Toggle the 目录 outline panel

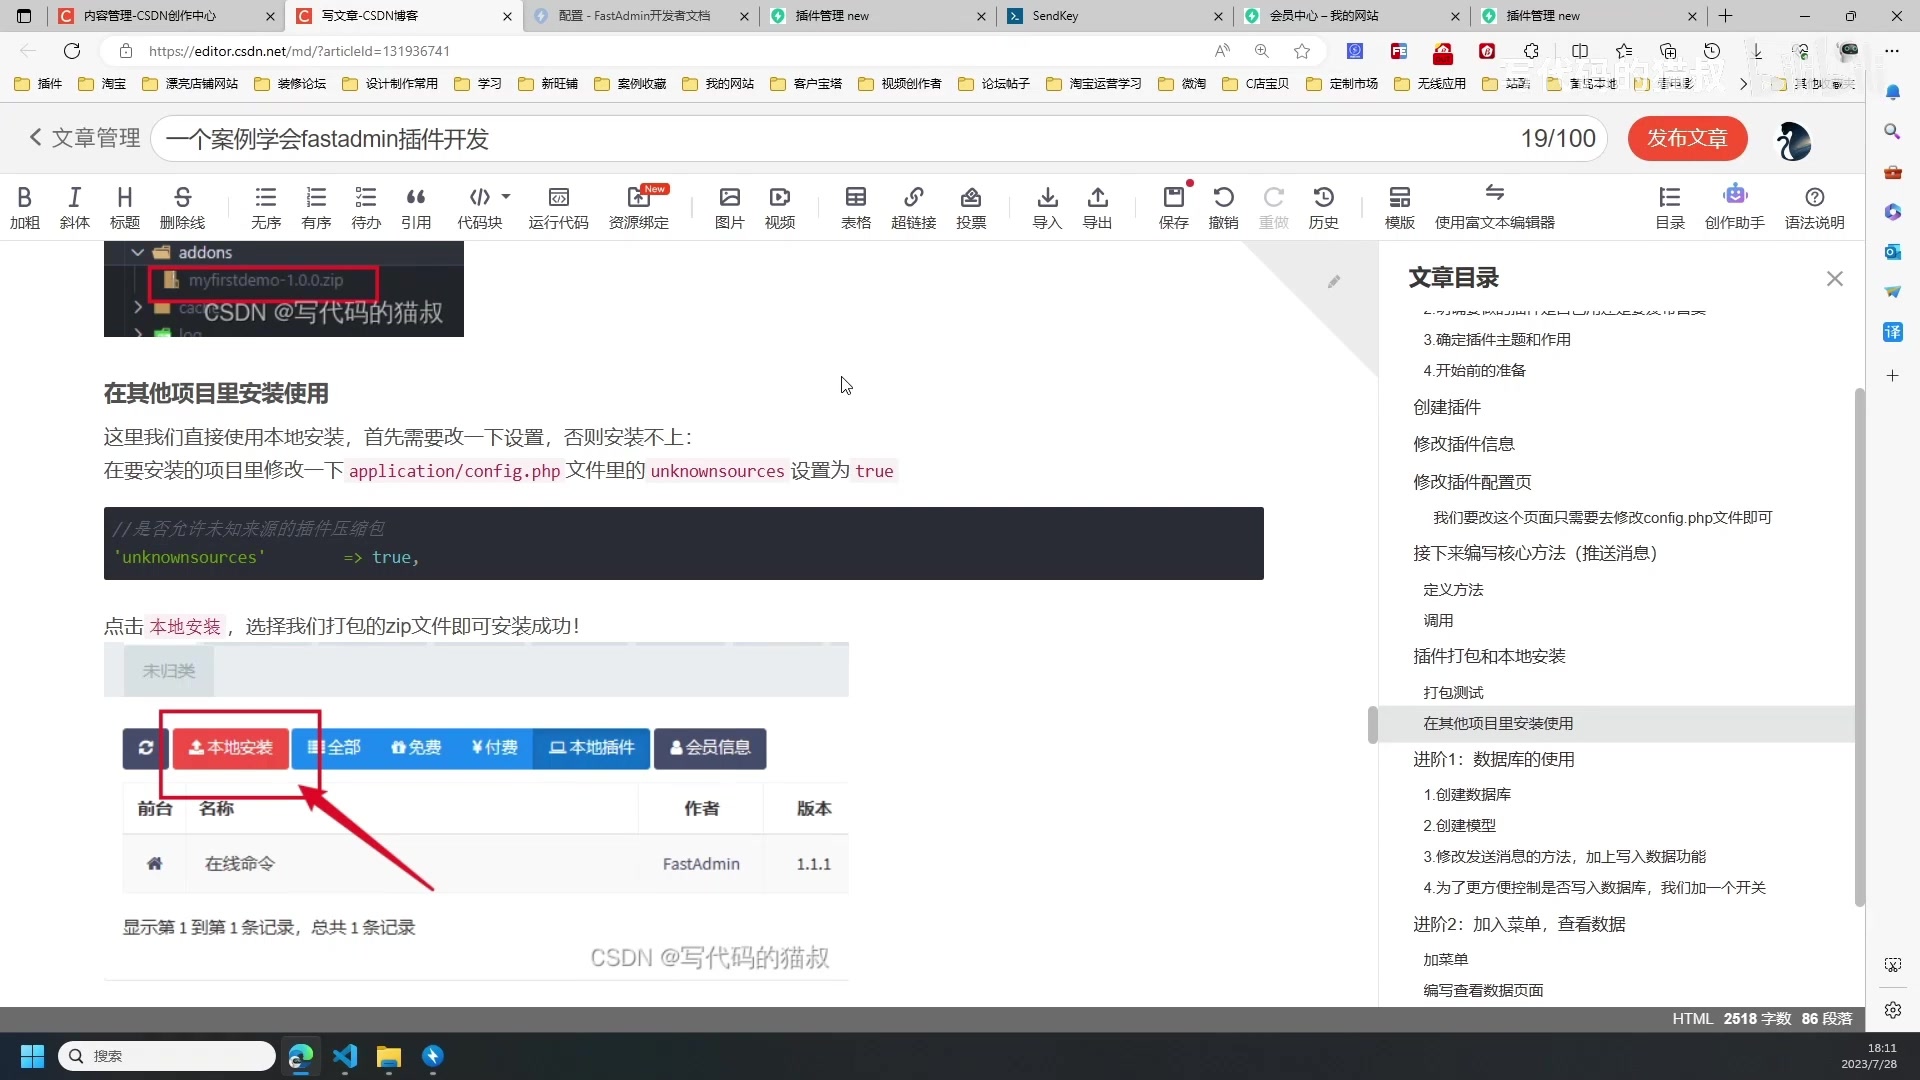1670,207
